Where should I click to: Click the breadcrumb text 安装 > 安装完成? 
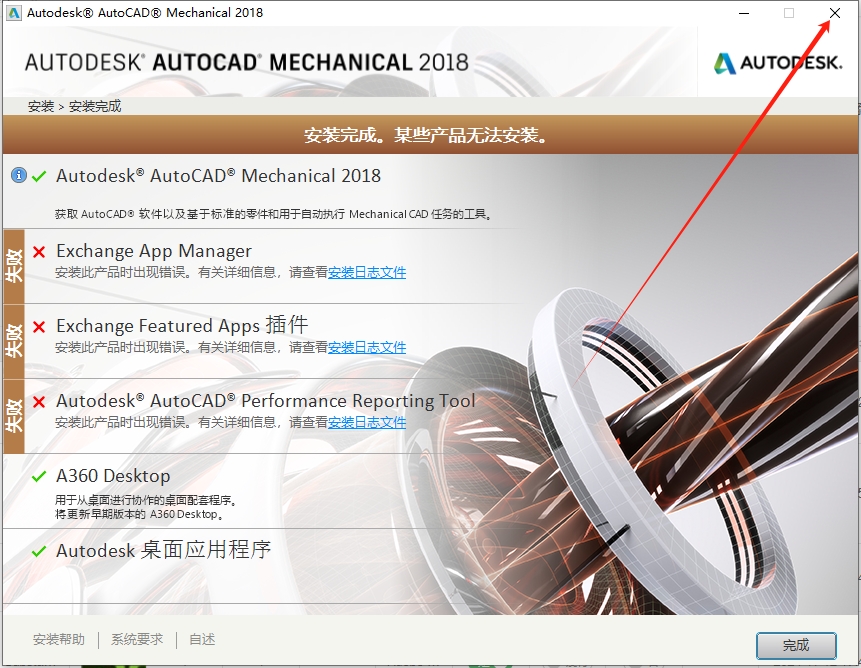75,106
